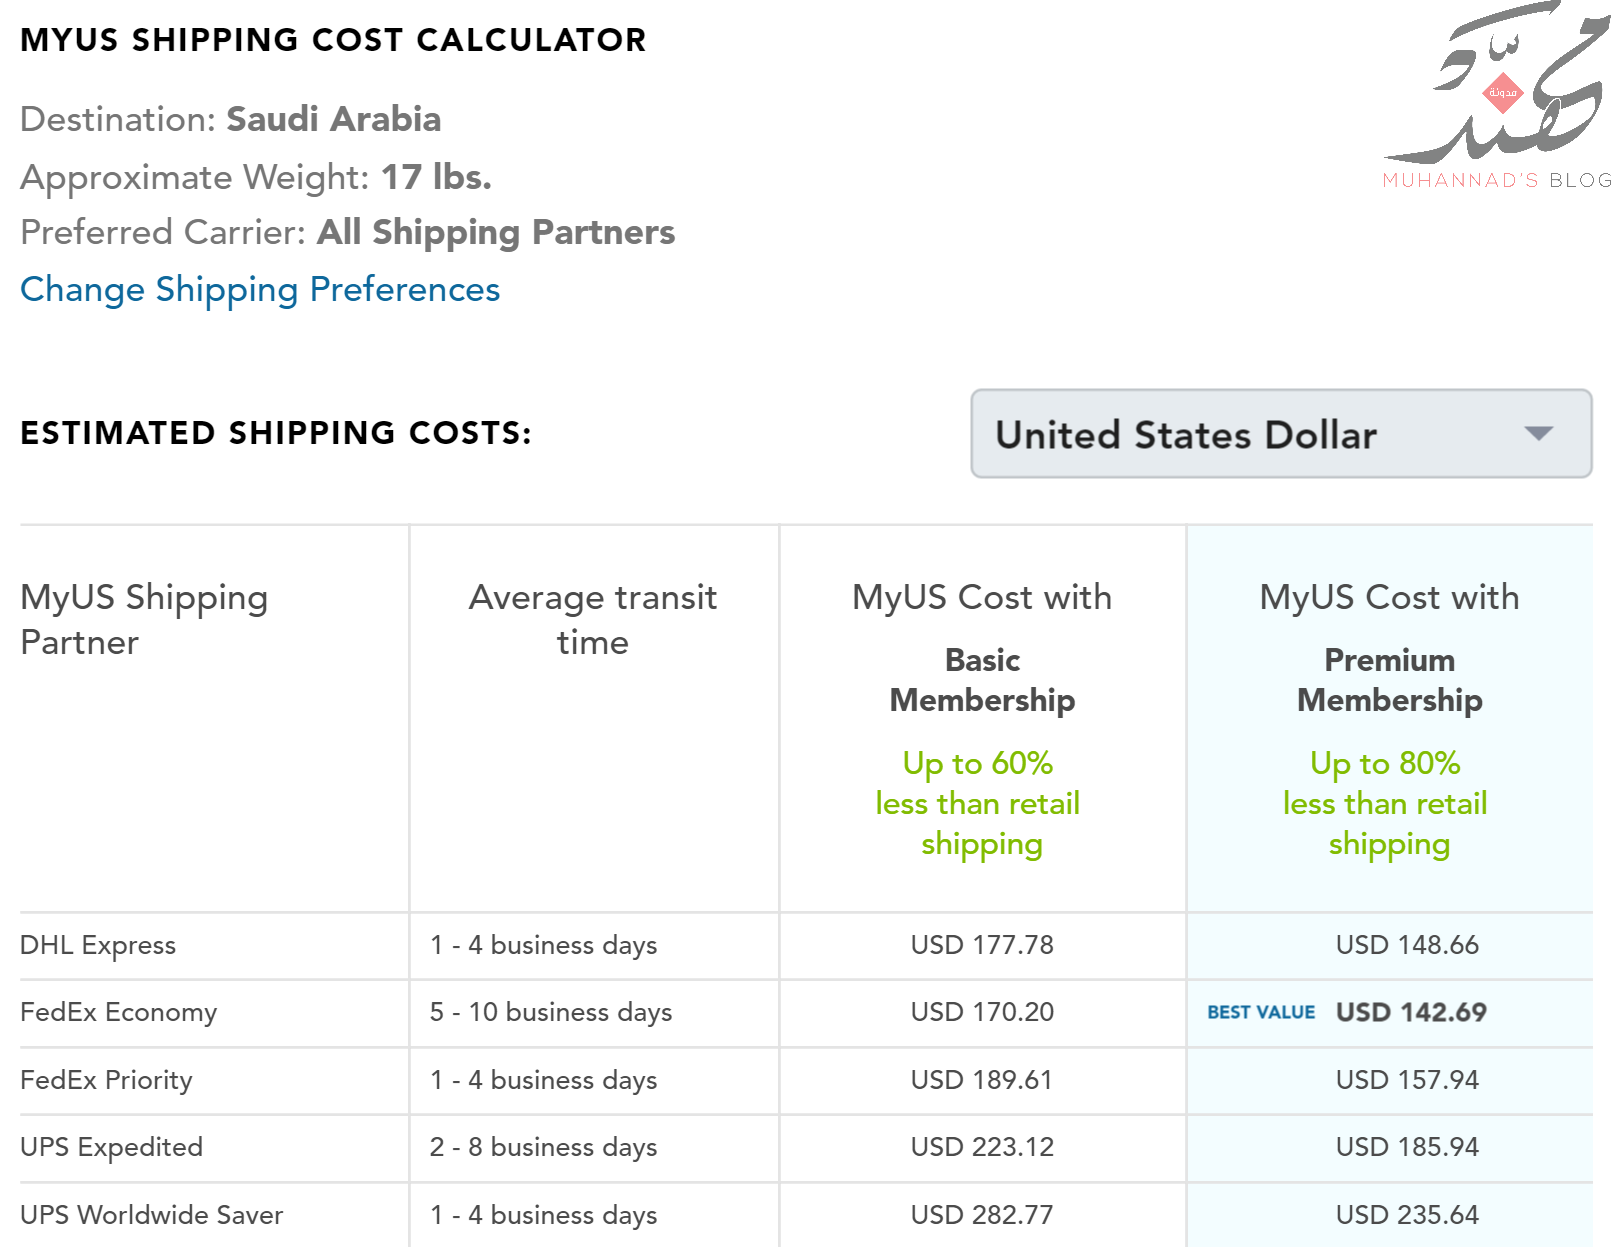Click USD 142.69 premium price

[1411, 1012]
